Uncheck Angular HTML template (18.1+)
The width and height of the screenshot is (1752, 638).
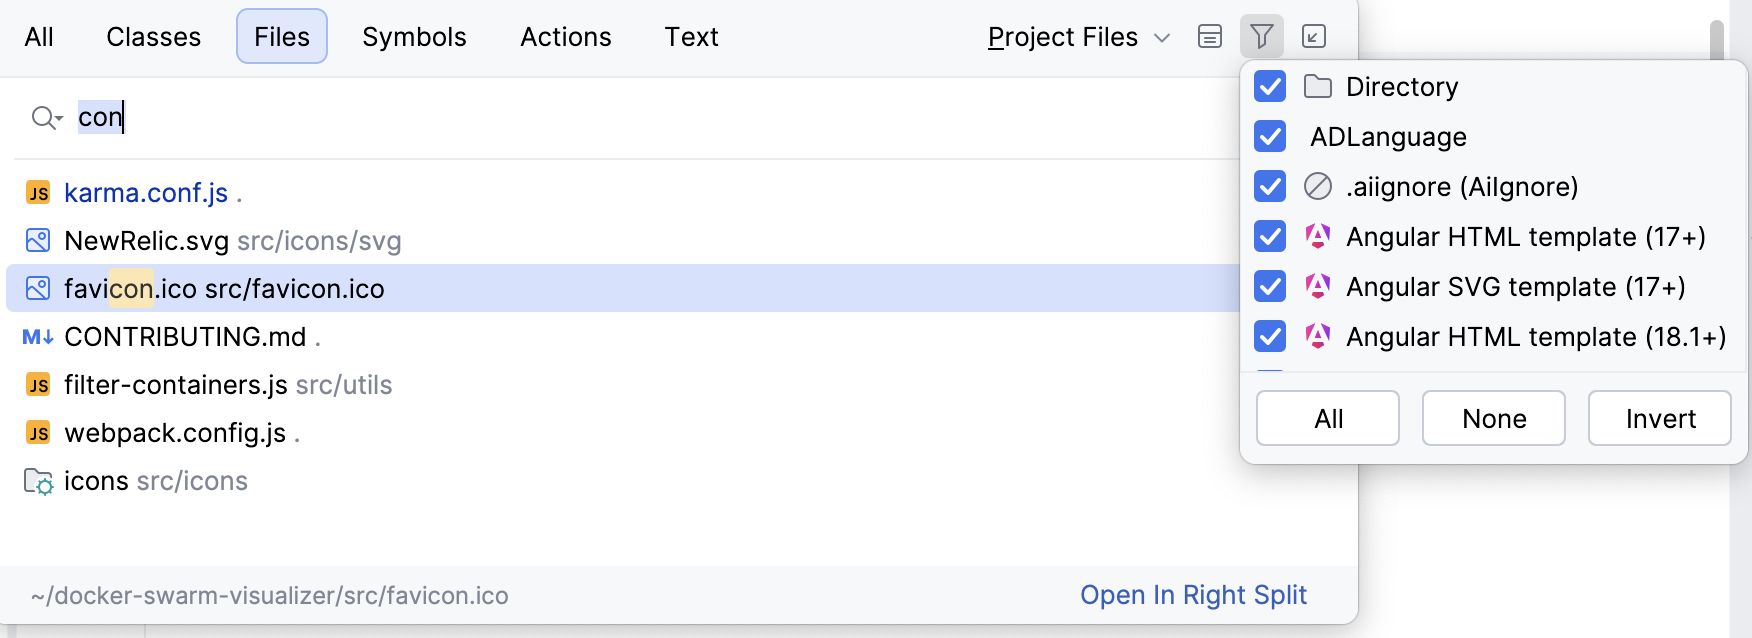pos(1269,337)
